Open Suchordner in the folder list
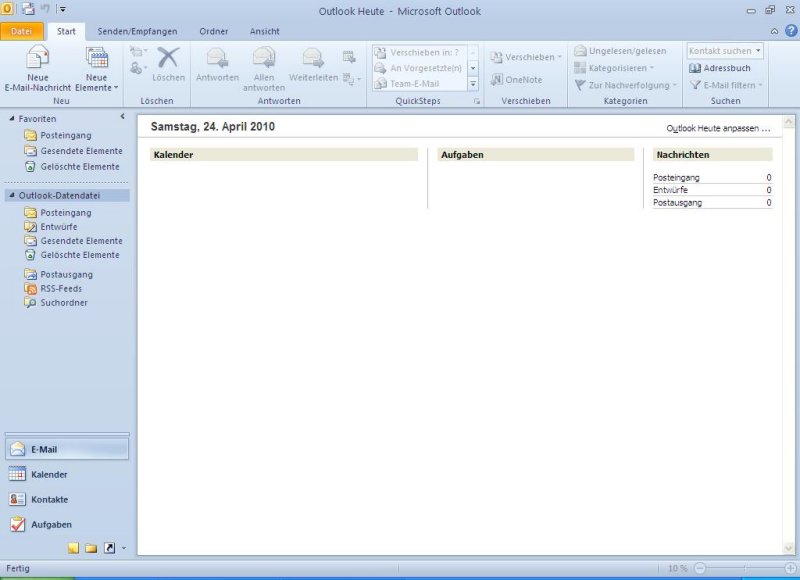This screenshot has width=800, height=580. click(x=63, y=302)
